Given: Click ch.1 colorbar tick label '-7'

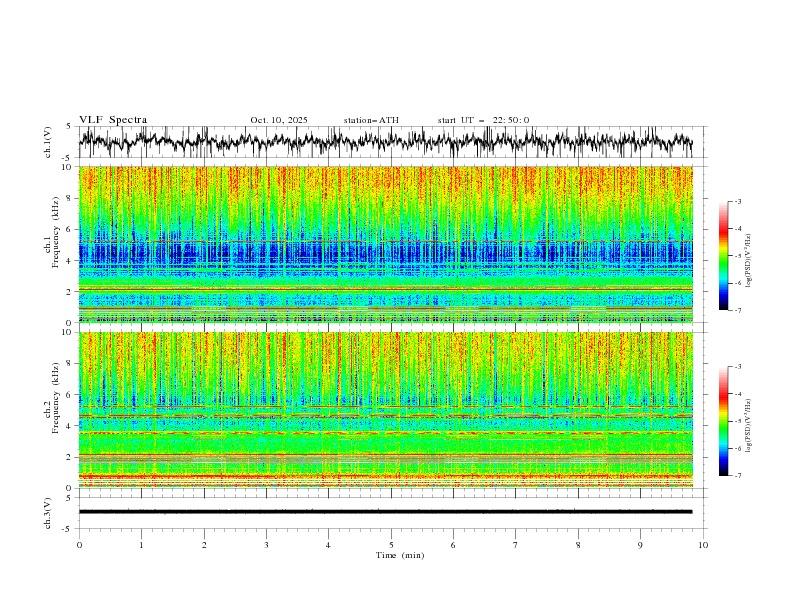Looking at the screenshot, I should click(x=737, y=311).
